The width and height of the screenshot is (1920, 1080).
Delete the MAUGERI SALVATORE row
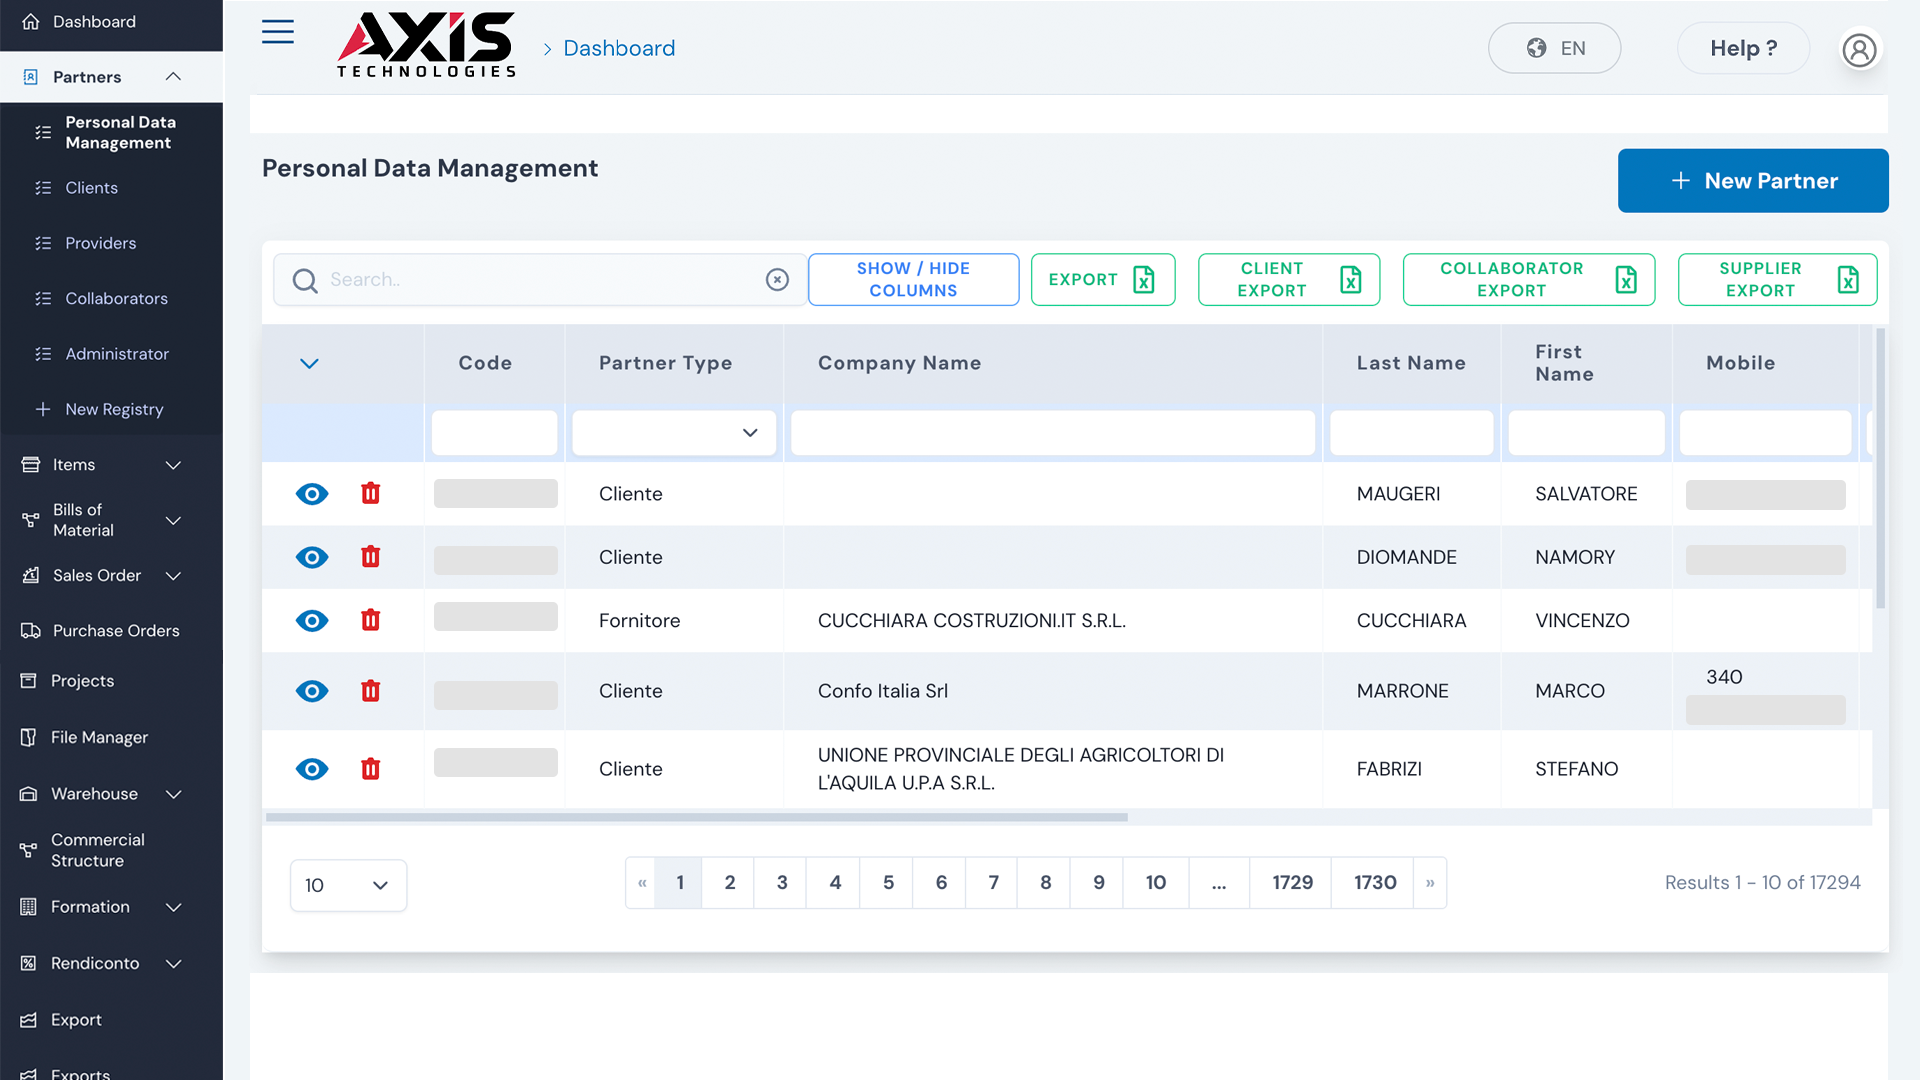pos(370,493)
